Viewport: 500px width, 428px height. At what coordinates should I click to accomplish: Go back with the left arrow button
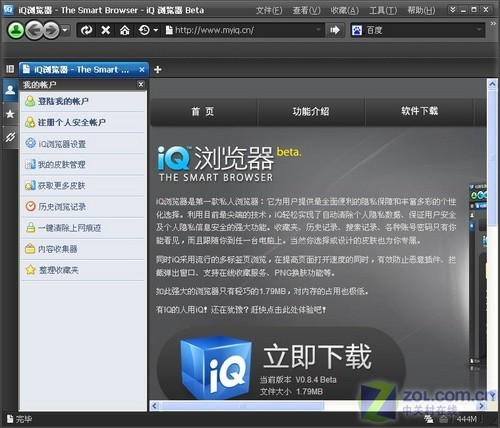tap(33, 30)
